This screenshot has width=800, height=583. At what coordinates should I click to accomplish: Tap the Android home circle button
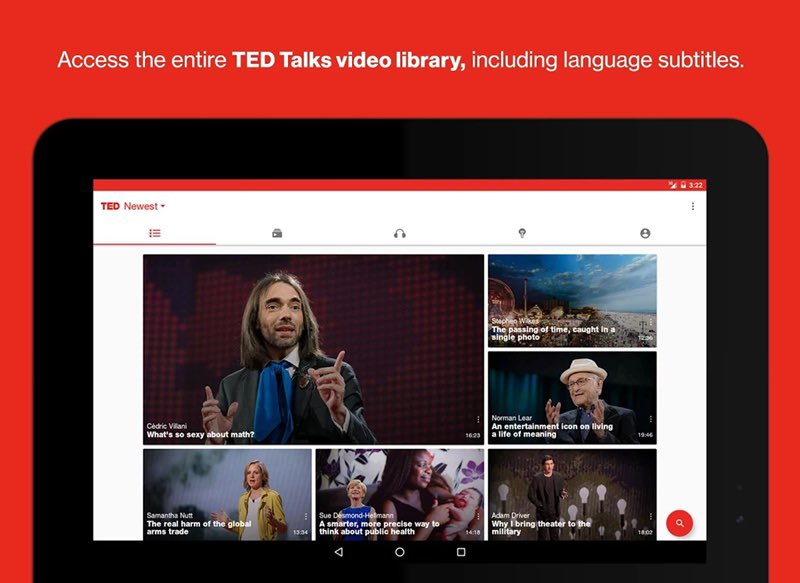coord(399,552)
